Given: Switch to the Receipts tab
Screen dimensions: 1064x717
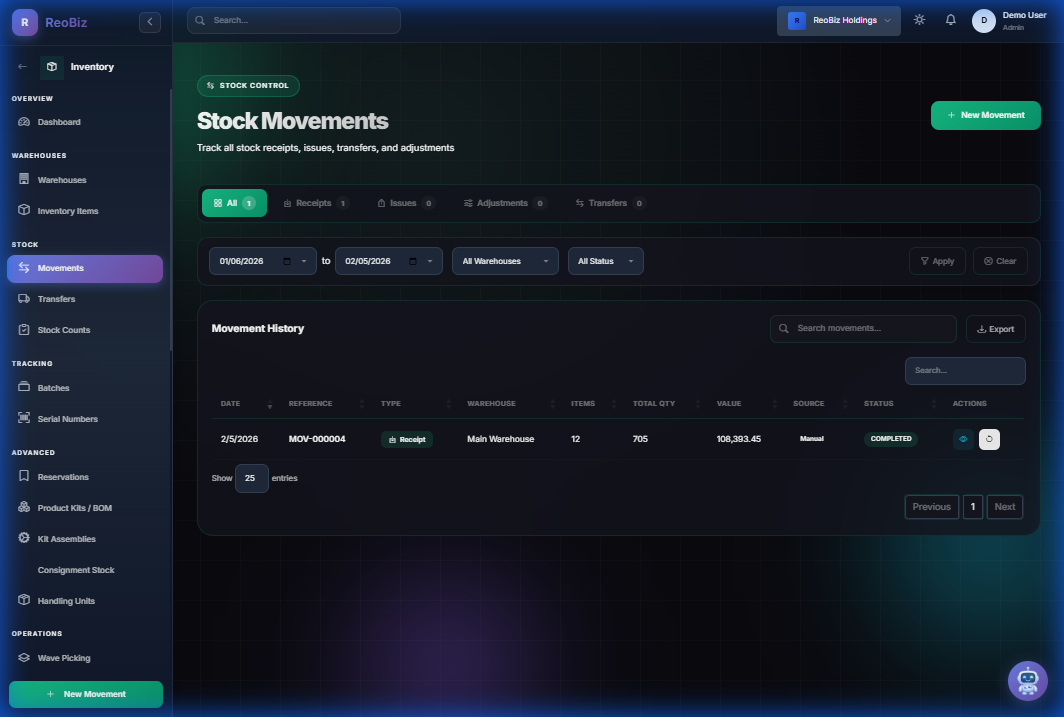Looking at the screenshot, I should click(x=315, y=203).
